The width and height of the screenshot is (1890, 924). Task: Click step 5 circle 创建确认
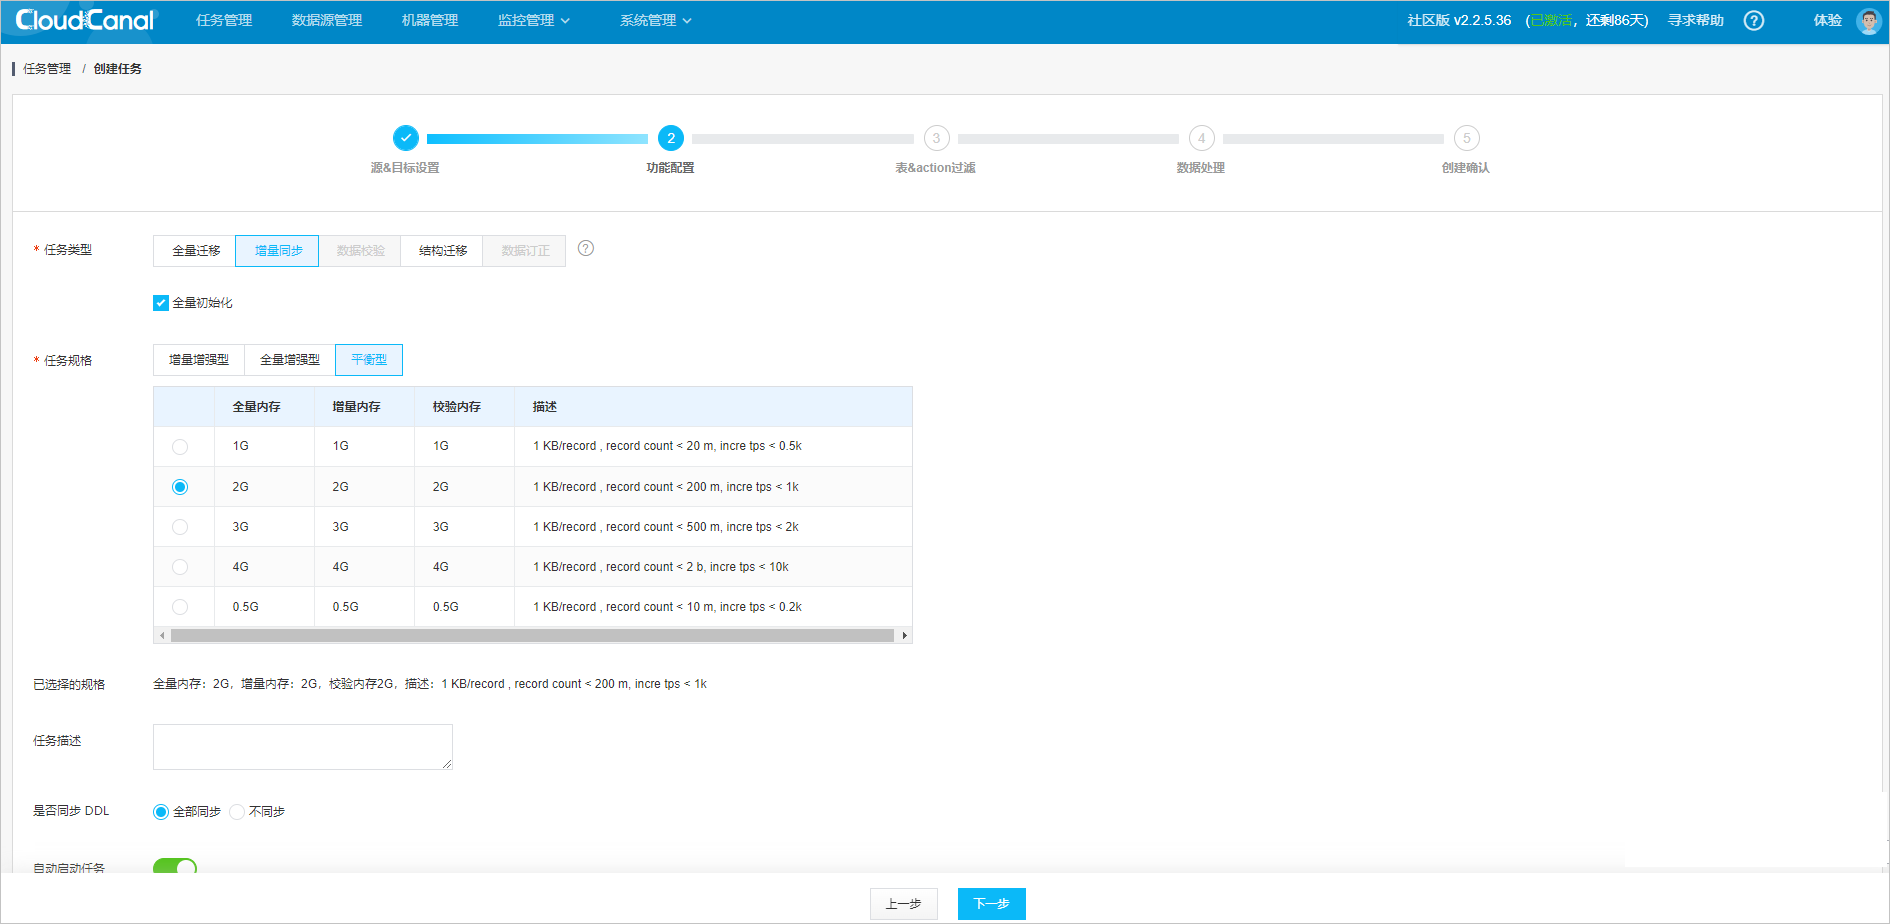tap(1466, 138)
